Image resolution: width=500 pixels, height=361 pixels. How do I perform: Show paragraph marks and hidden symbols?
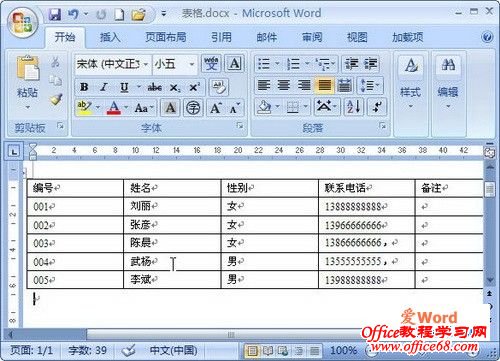coord(377,107)
